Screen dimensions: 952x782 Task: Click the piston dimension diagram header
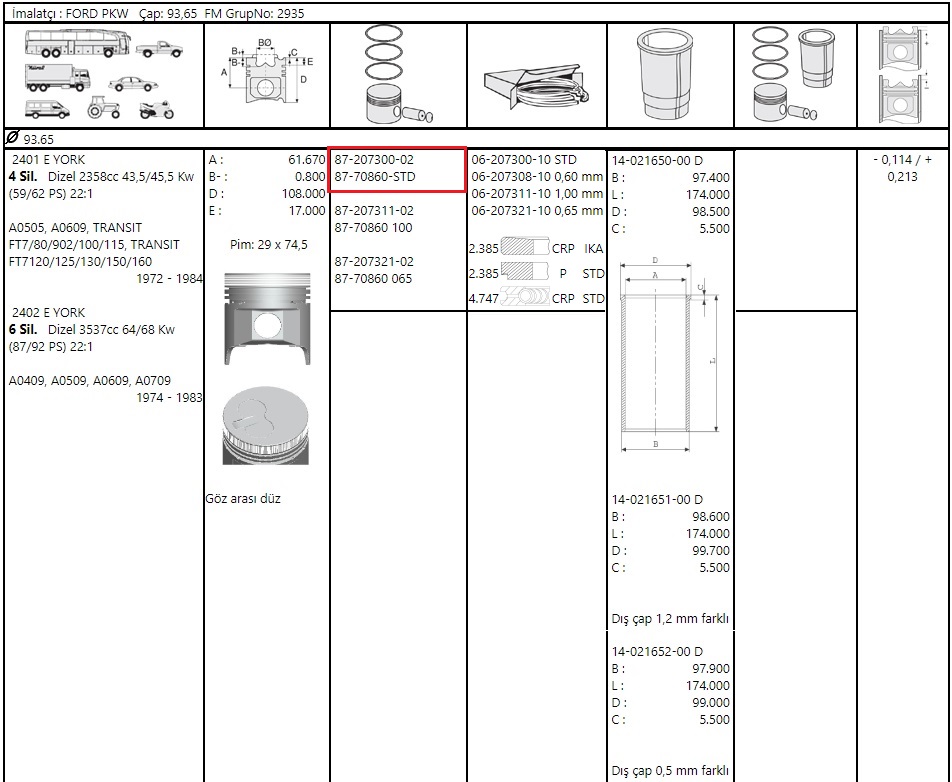[267, 72]
